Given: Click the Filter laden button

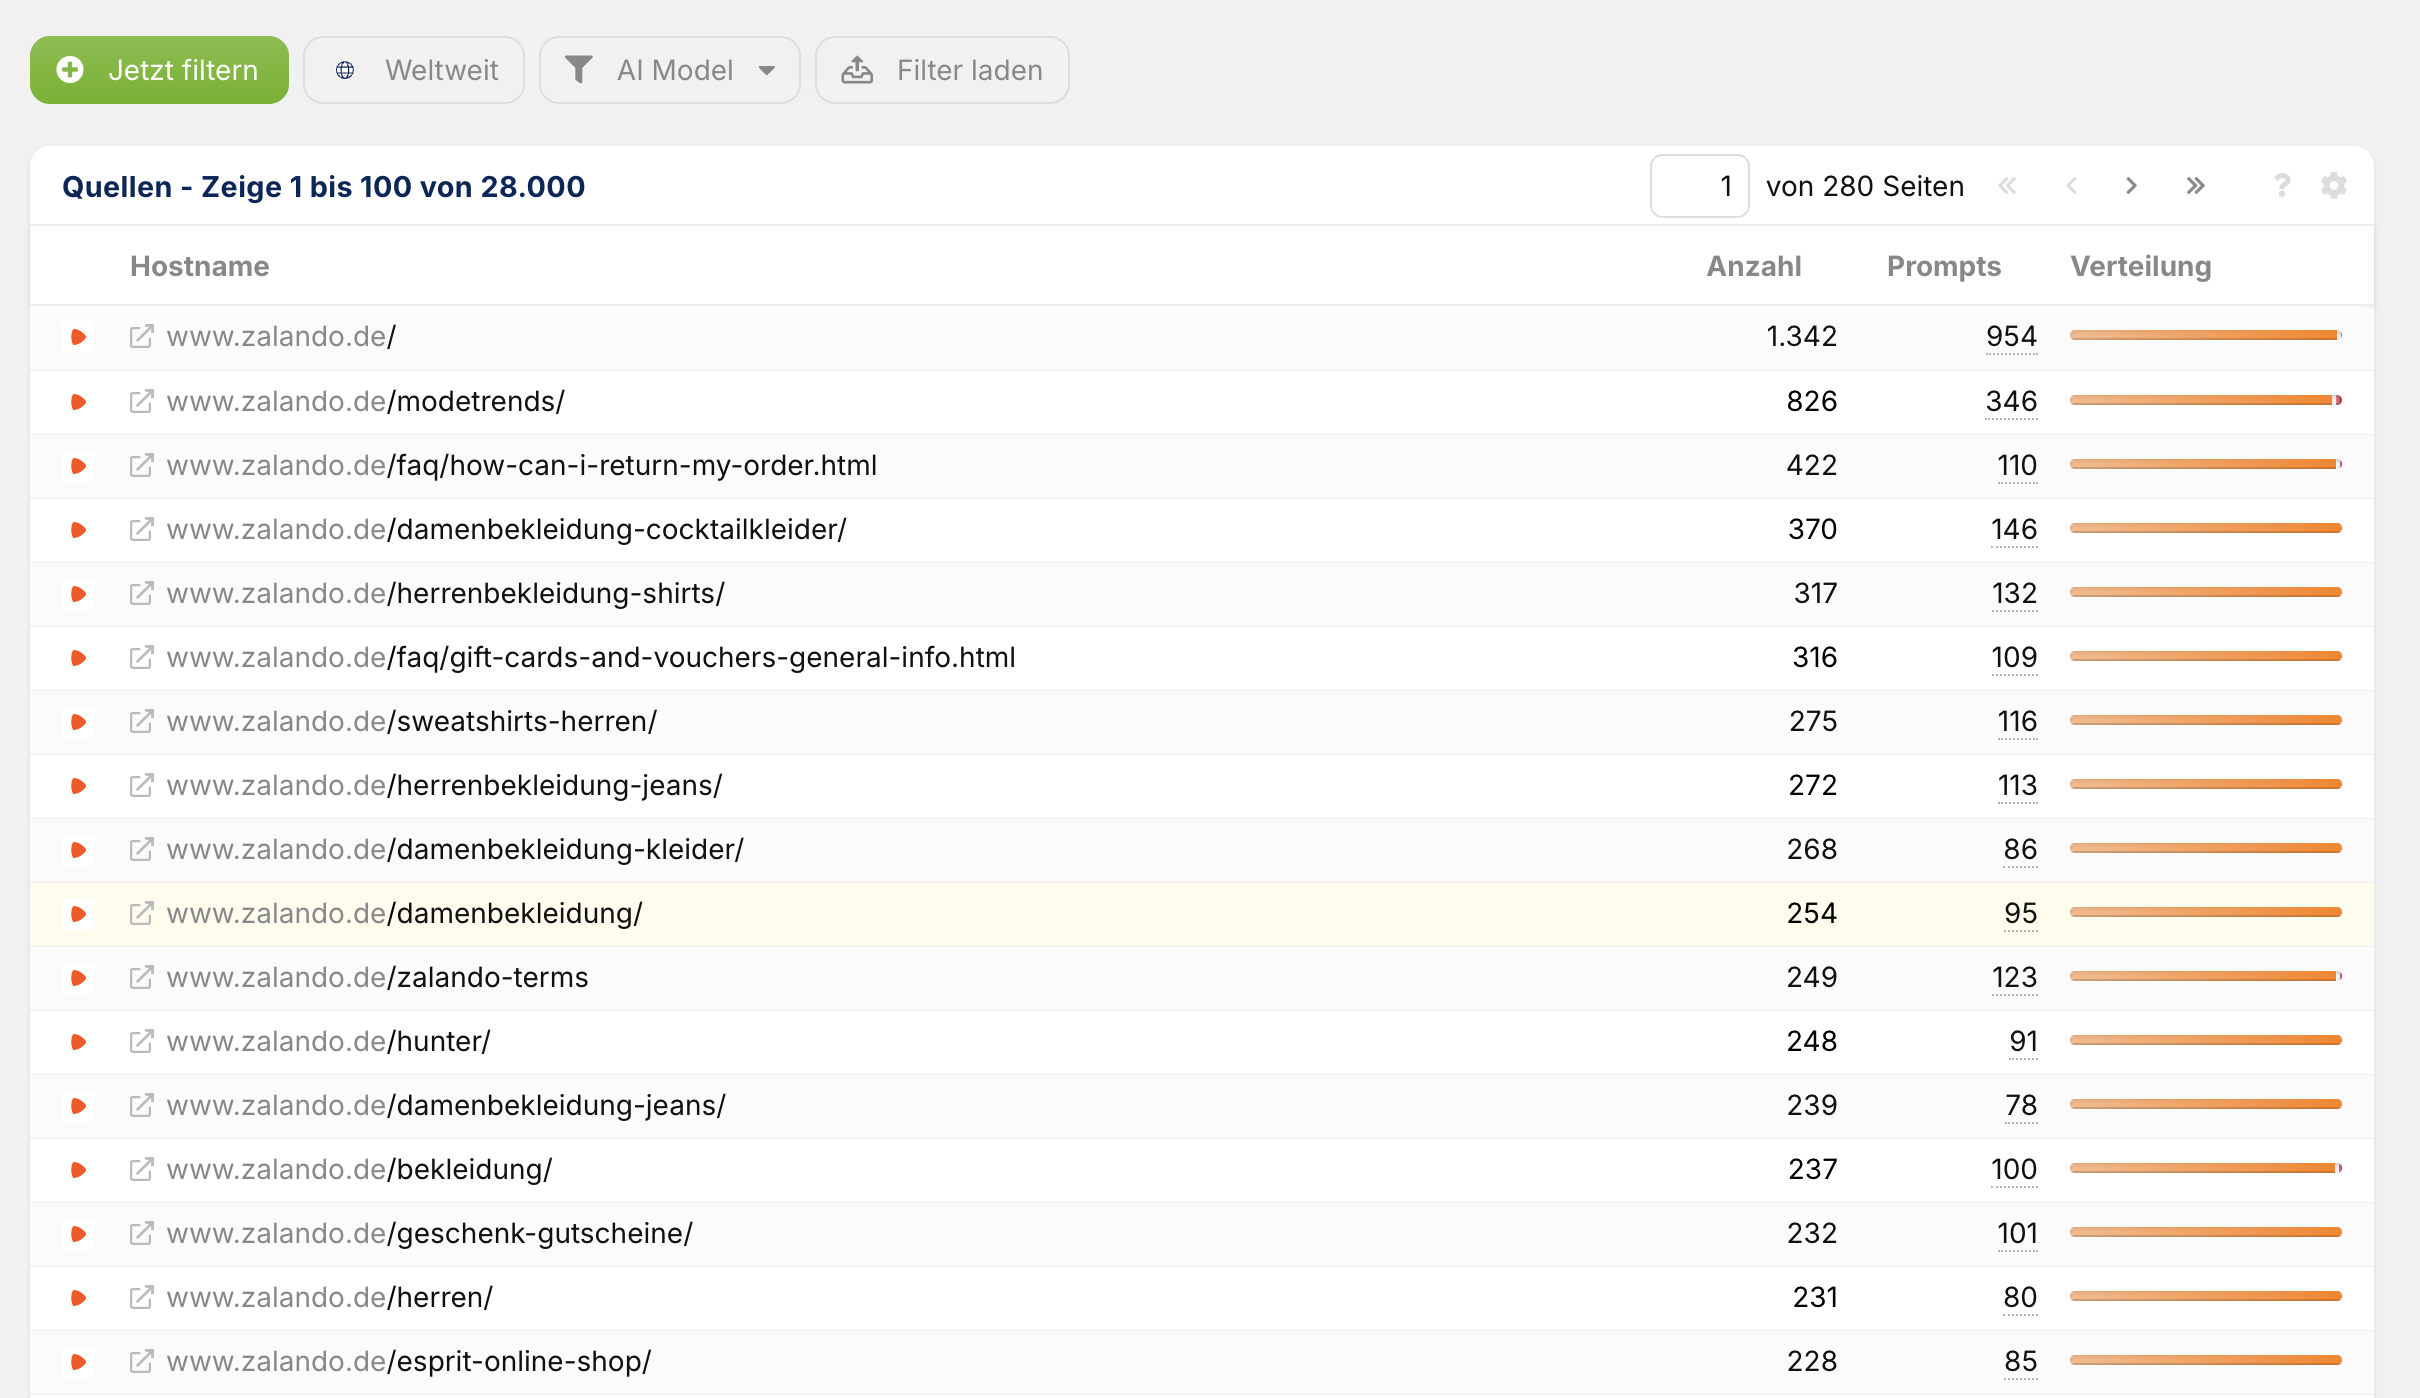Looking at the screenshot, I should pos(942,70).
